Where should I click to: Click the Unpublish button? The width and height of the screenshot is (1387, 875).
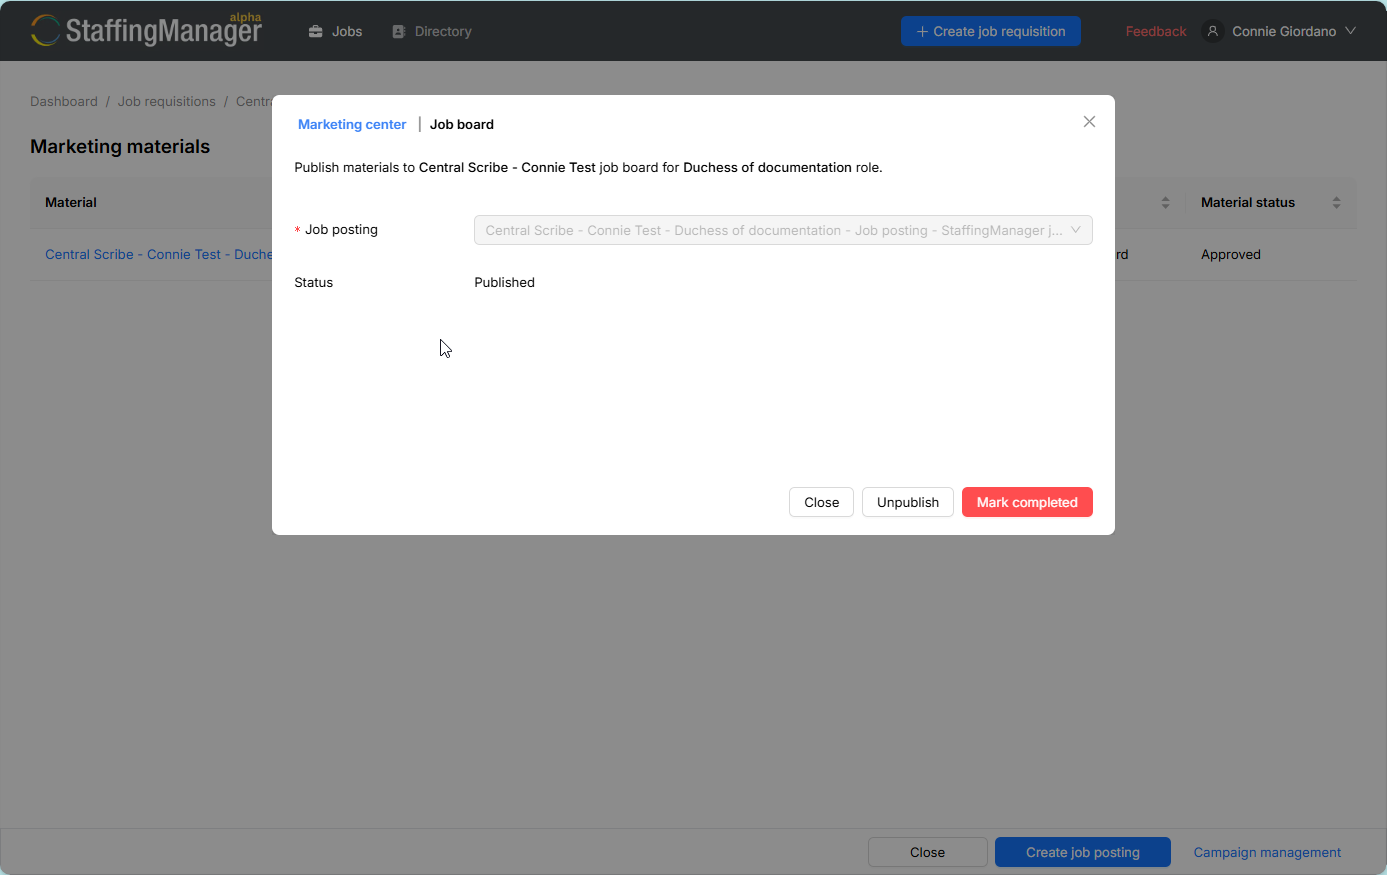pos(908,502)
